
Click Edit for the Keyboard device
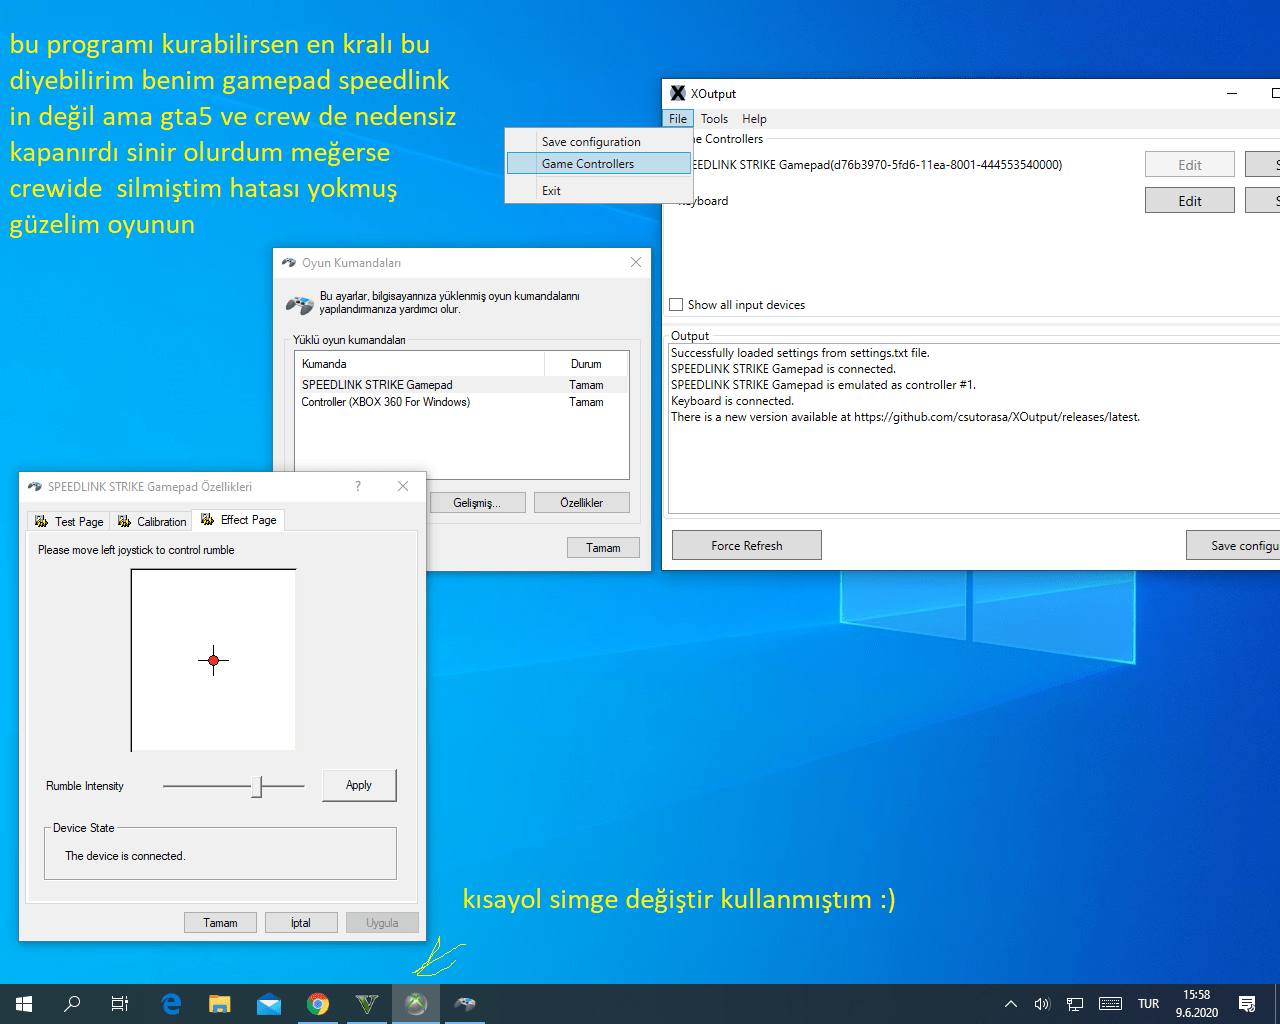pos(1190,201)
